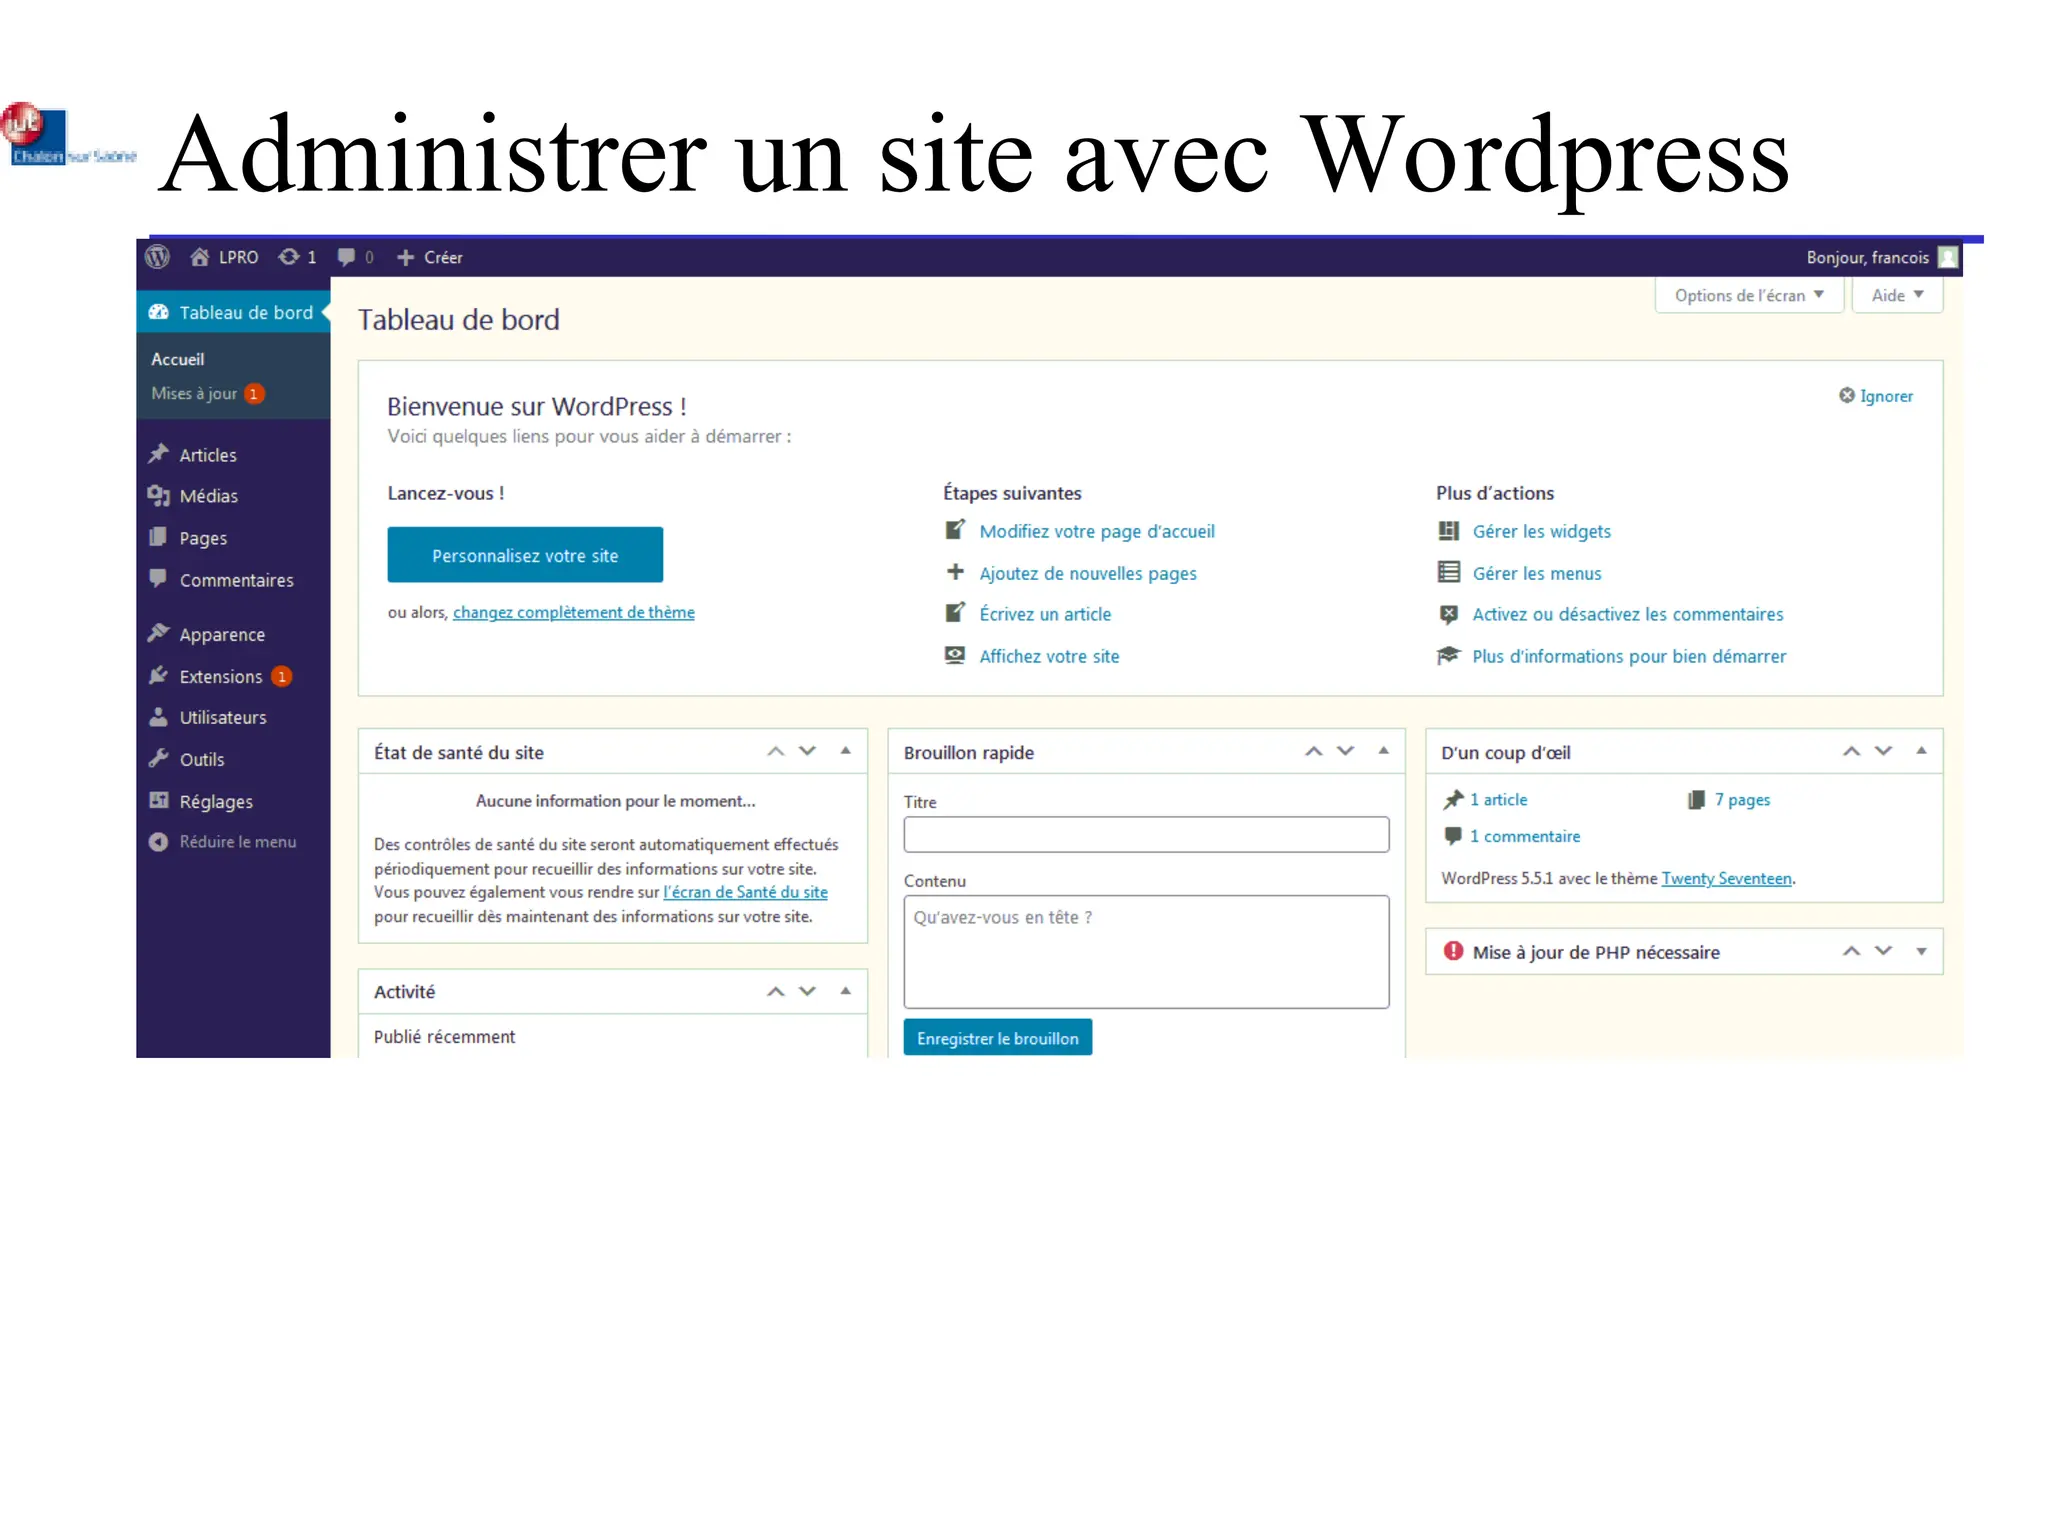Visit site via LPRO home icon

224,257
